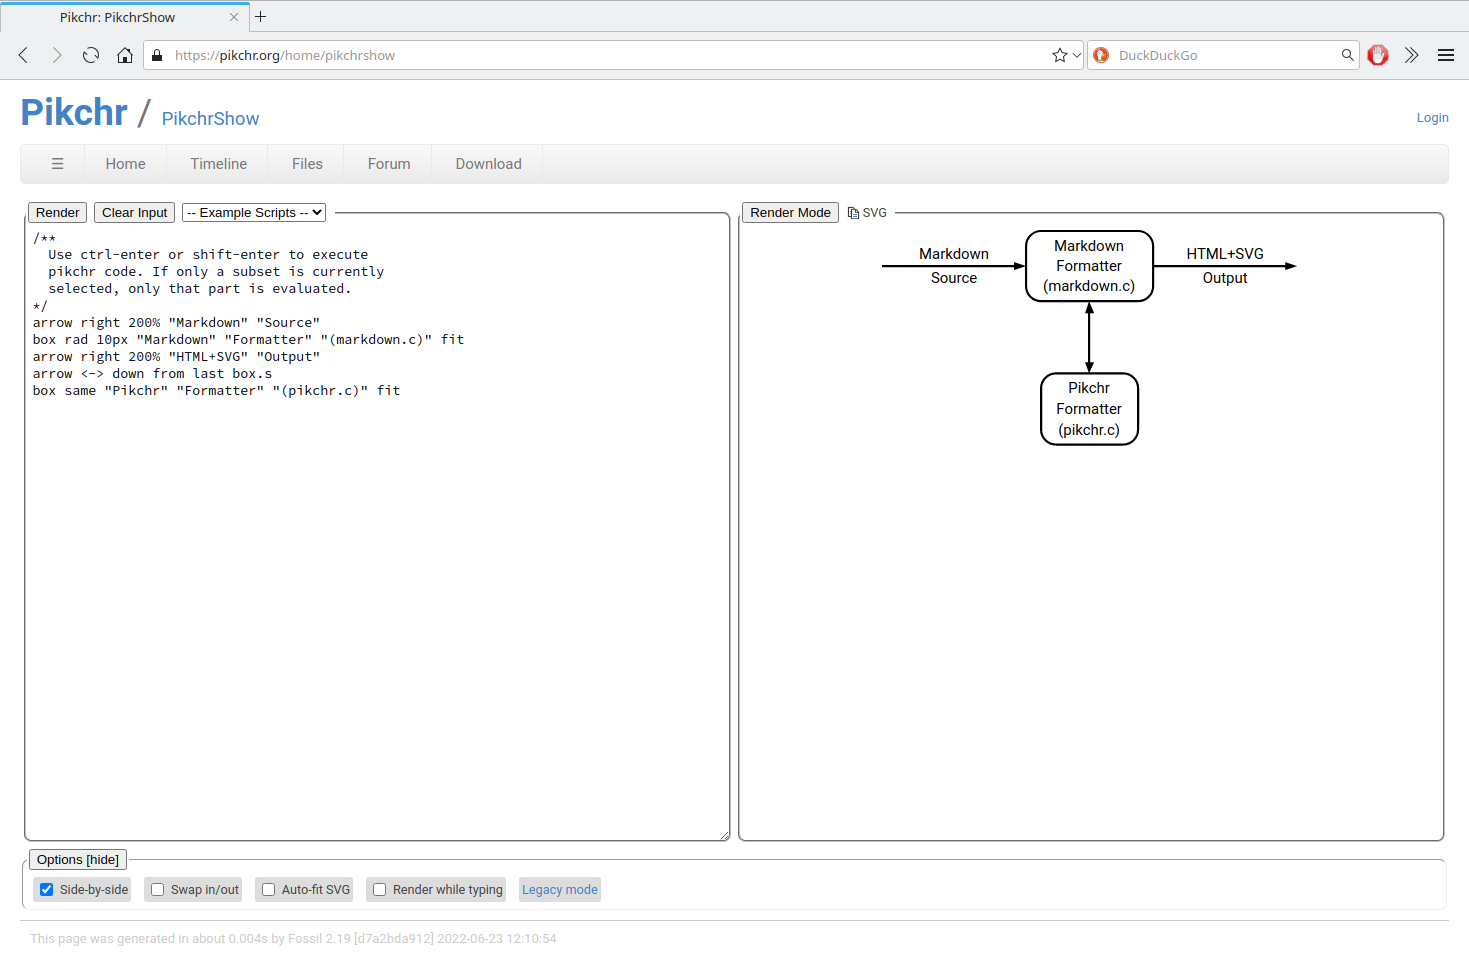
Task: Click the Render button
Action: [58, 213]
